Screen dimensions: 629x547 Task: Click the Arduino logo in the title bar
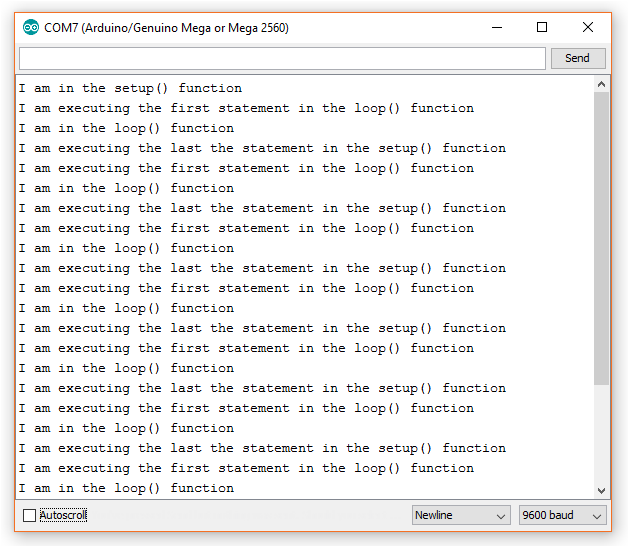click(x=31, y=27)
